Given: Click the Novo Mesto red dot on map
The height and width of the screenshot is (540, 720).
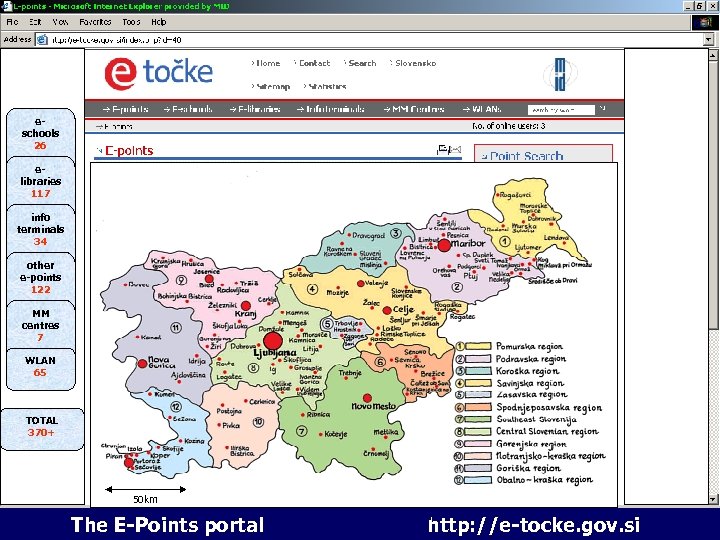Looking at the screenshot, I should tap(367, 398).
